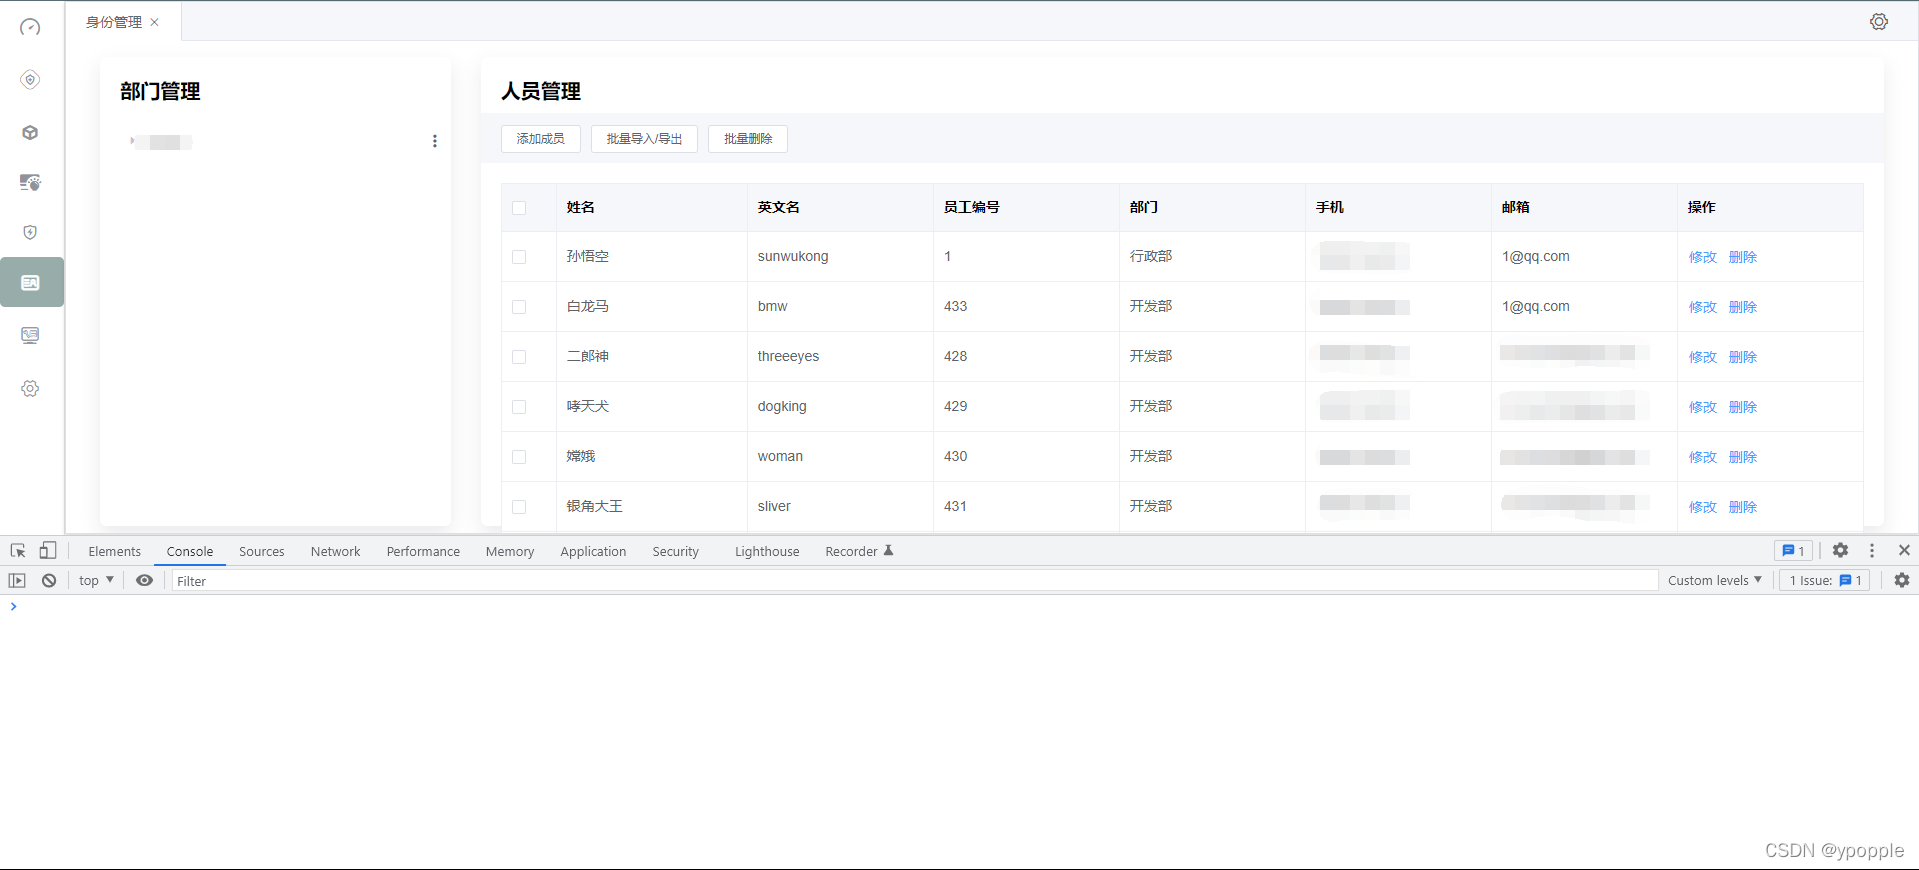
Task: Open the top JavaScript context dropdown
Action: [96, 580]
